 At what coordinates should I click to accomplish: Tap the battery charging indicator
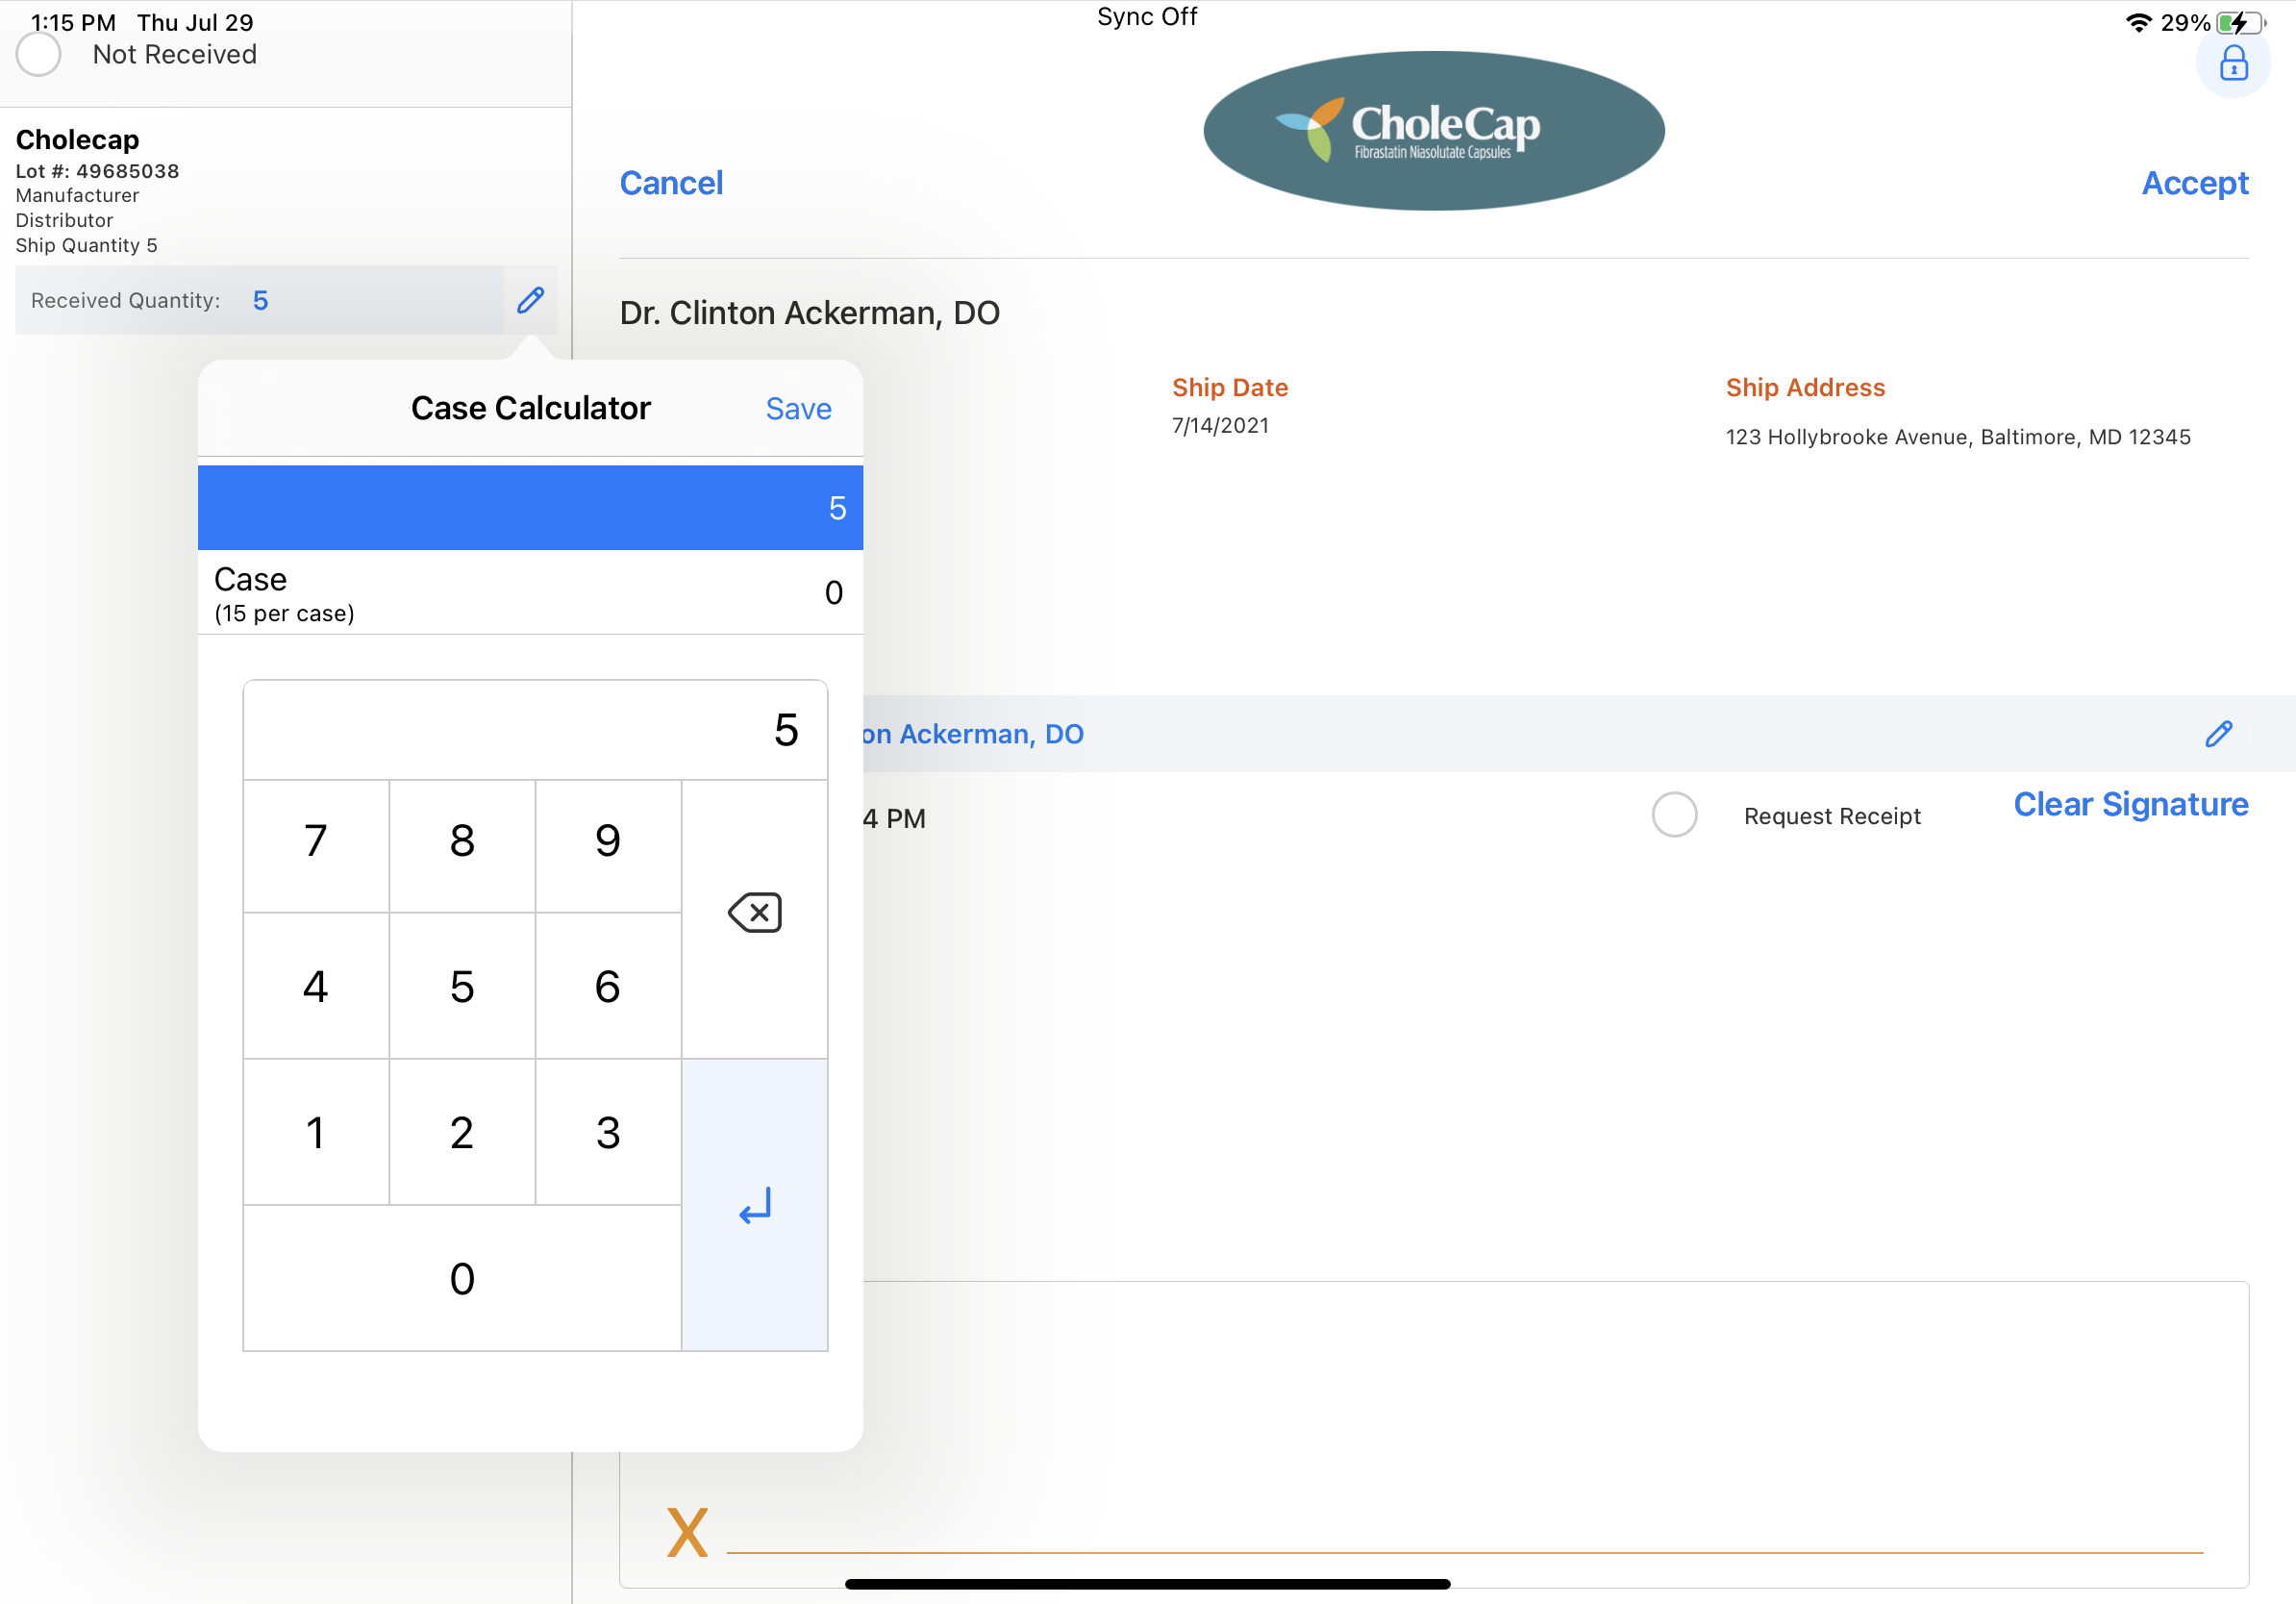(x=2238, y=22)
